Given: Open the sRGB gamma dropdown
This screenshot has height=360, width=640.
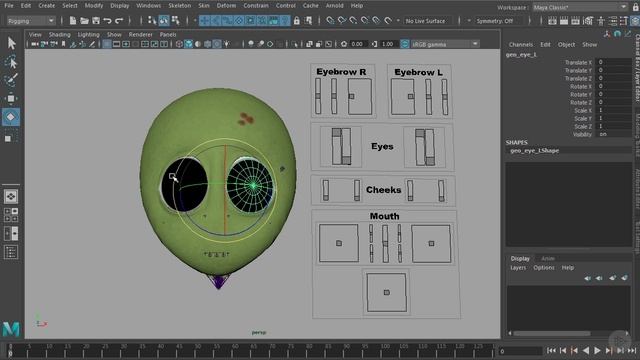Looking at the screenshot, I should (444, 44).
